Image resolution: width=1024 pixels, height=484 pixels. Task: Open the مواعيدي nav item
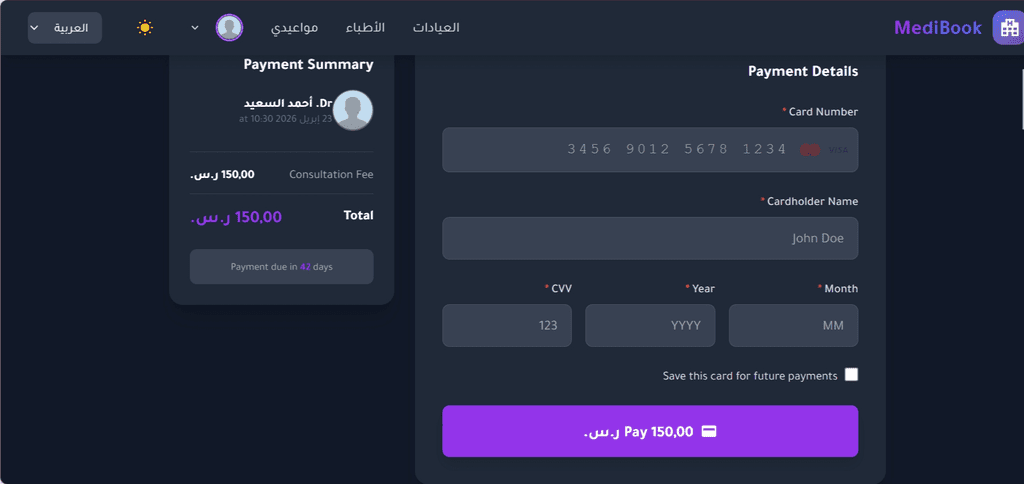click(295, 28)
